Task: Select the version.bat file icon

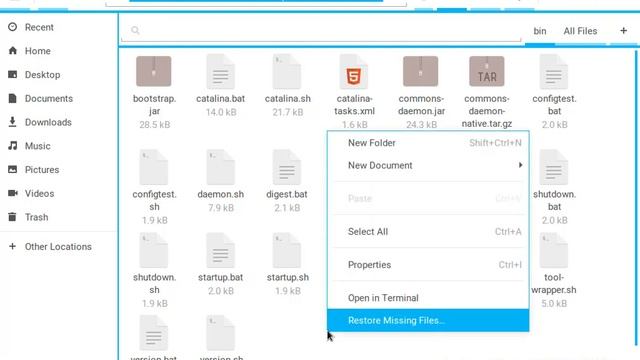Action: pyautogui.click(x=154, y=333)
